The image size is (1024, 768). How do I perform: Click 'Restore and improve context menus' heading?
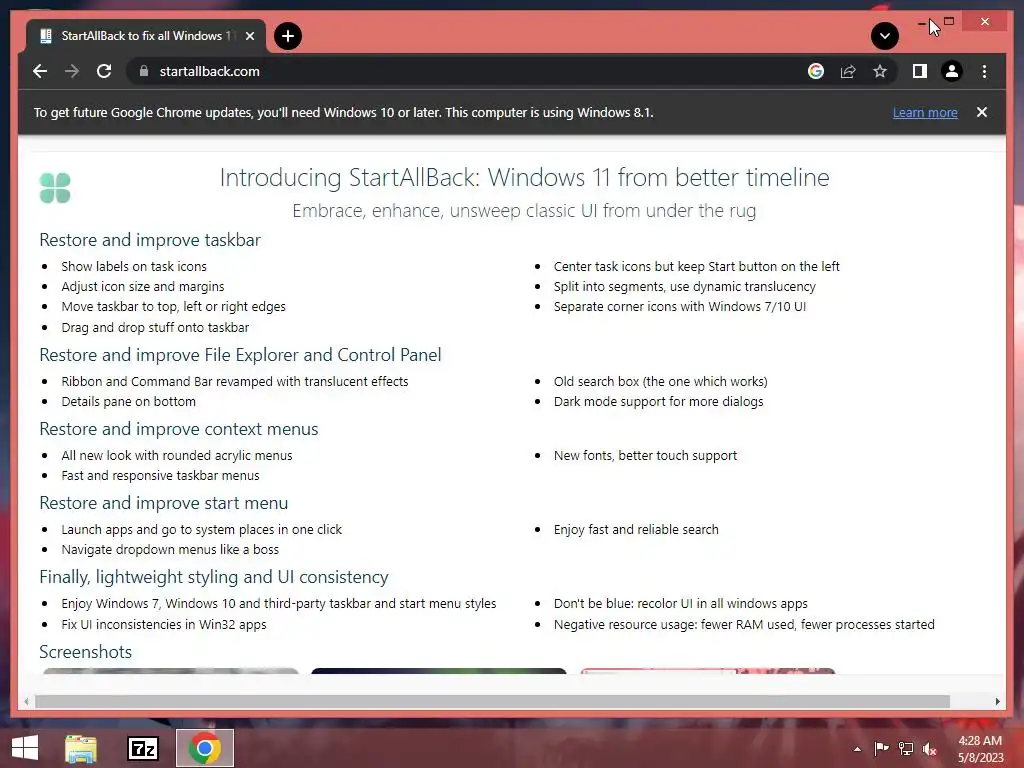178,429
